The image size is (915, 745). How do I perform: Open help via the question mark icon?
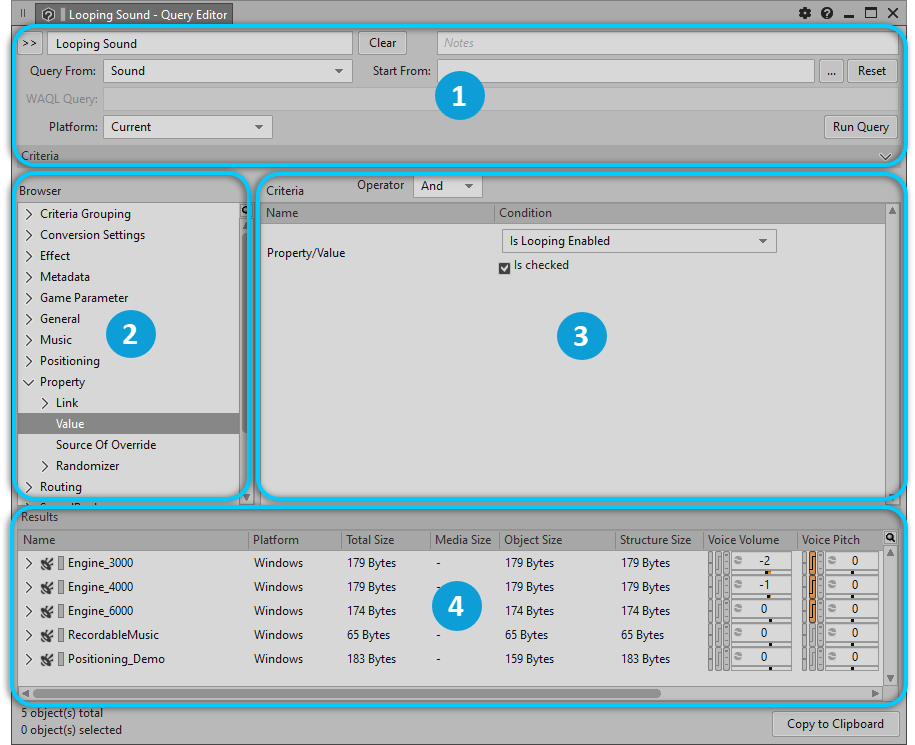click(827, 14)
